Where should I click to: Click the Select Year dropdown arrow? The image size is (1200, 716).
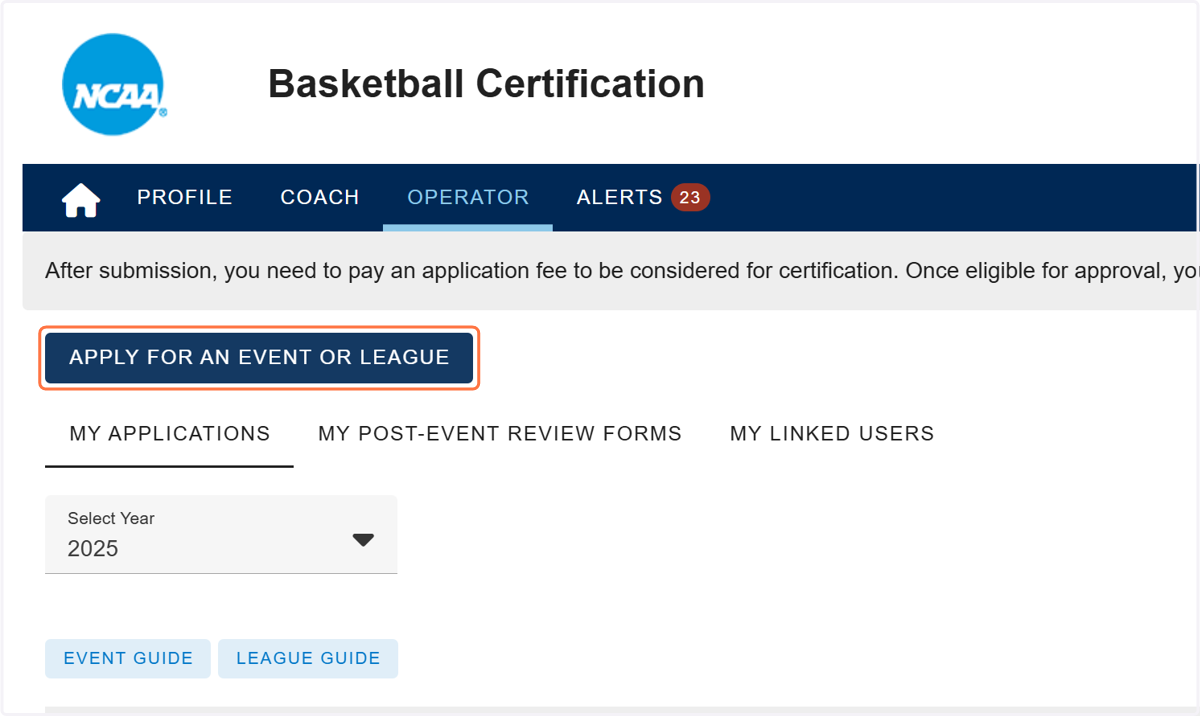[x=363, y=540]
